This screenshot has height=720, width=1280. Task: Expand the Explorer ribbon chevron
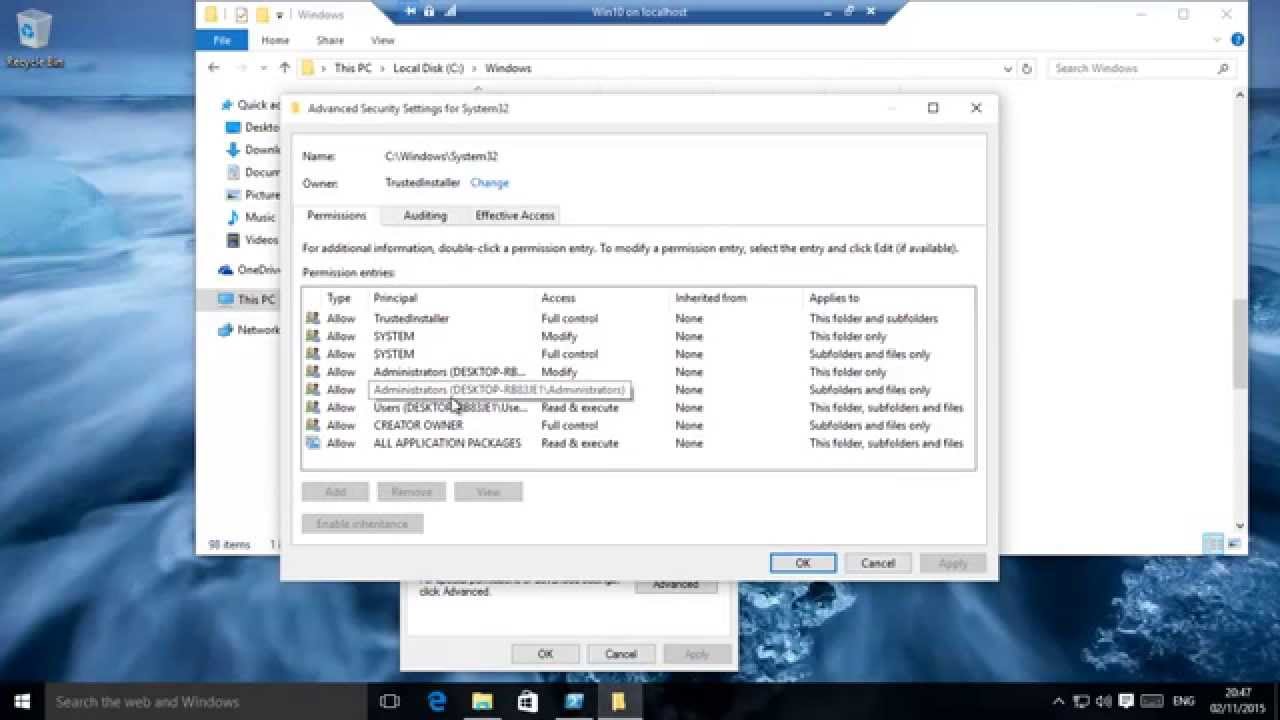pyautogui.click(x=1218, y=40)
